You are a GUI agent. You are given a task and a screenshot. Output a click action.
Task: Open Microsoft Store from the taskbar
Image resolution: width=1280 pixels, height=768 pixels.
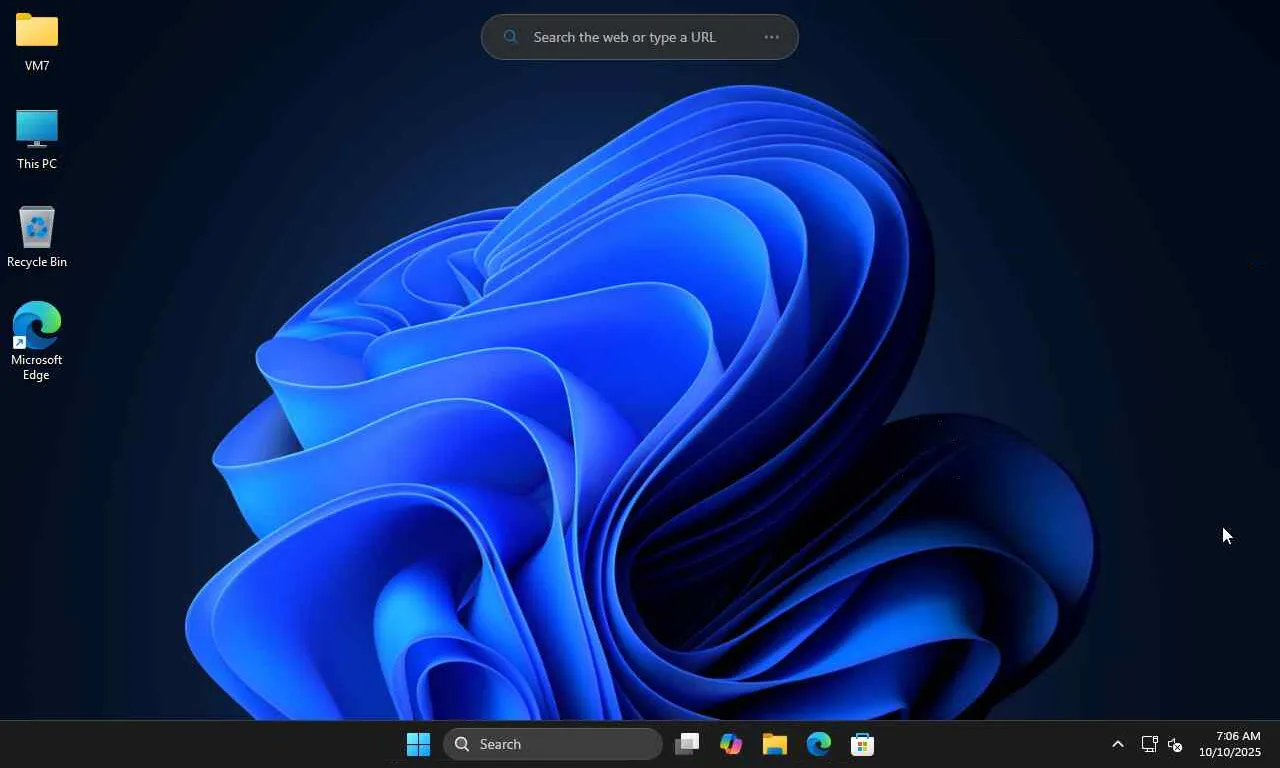coord(862,744)
